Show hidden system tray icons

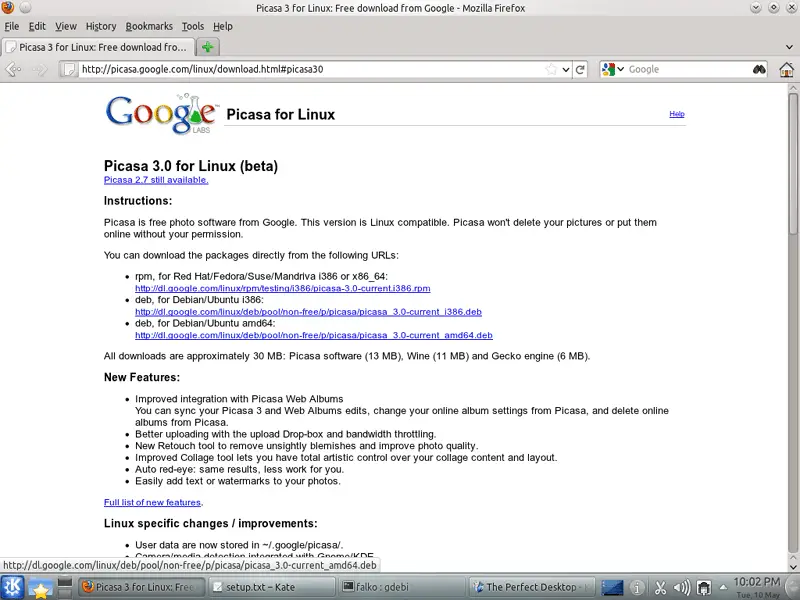(723, 587)
